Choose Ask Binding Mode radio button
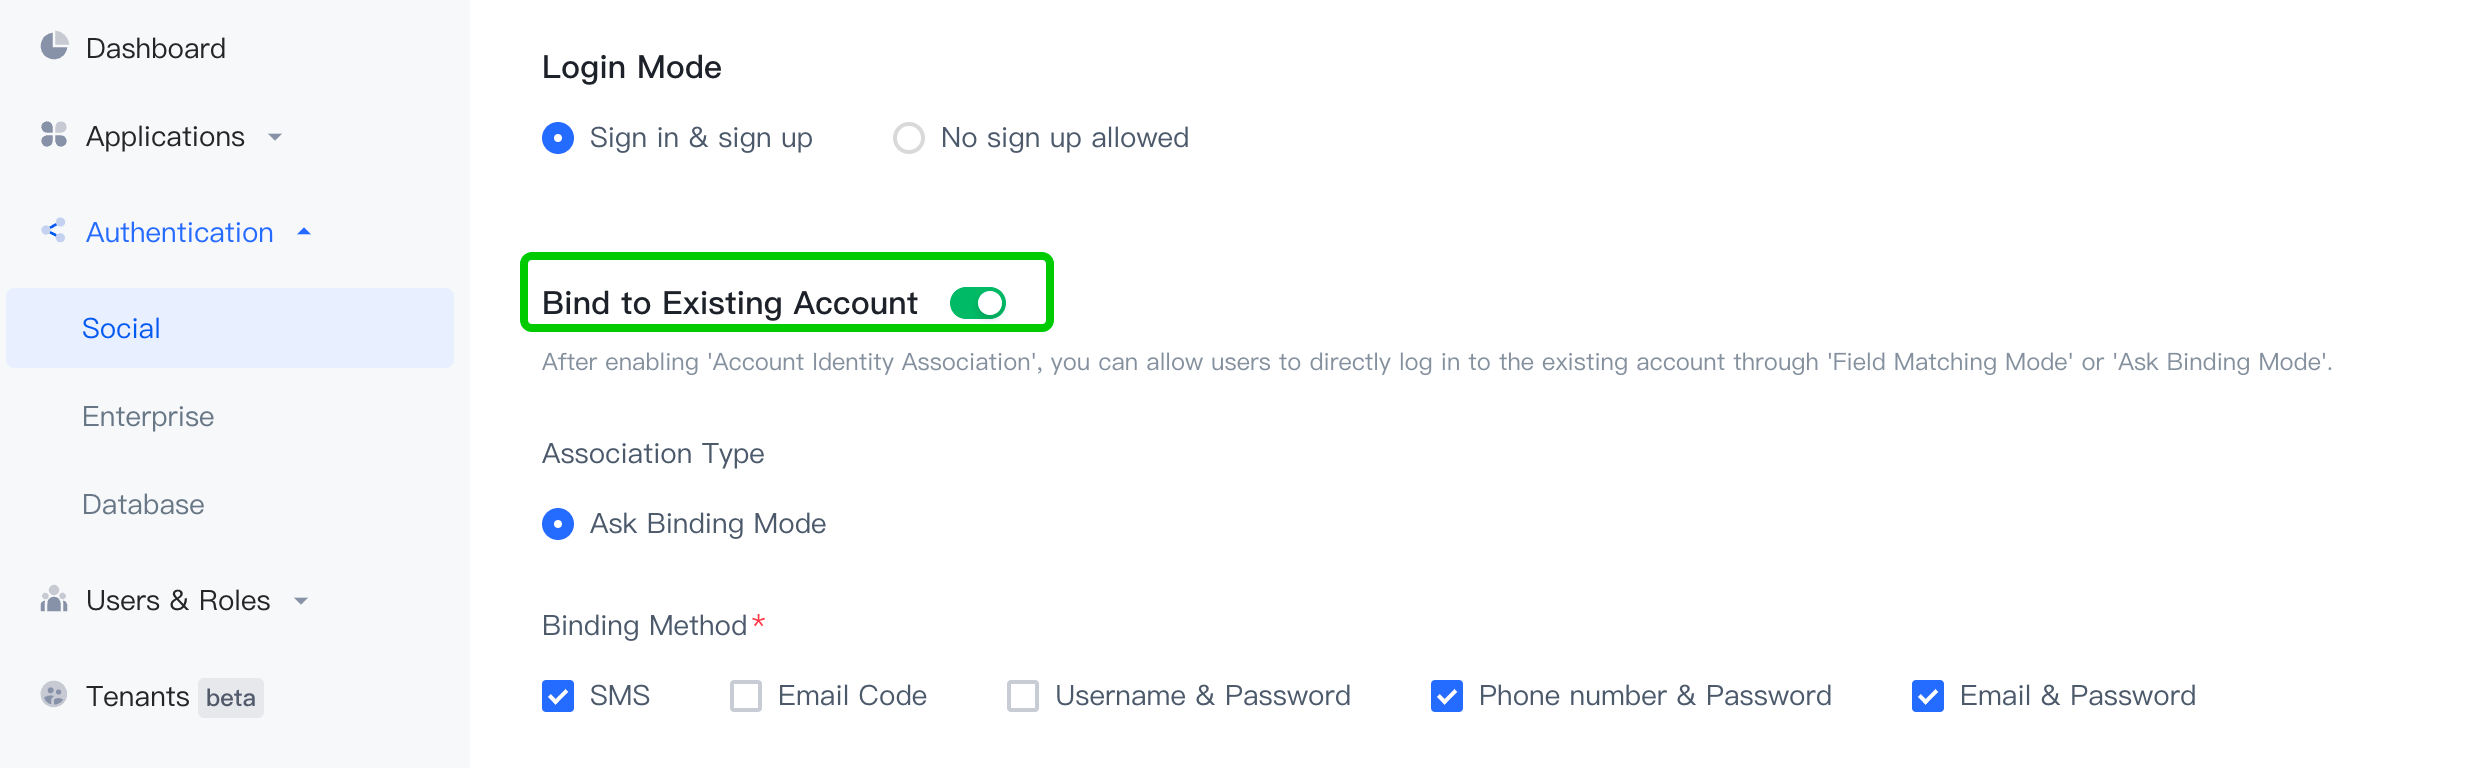The width and height of the screenshot is (2468, 768). pos(558,524)
